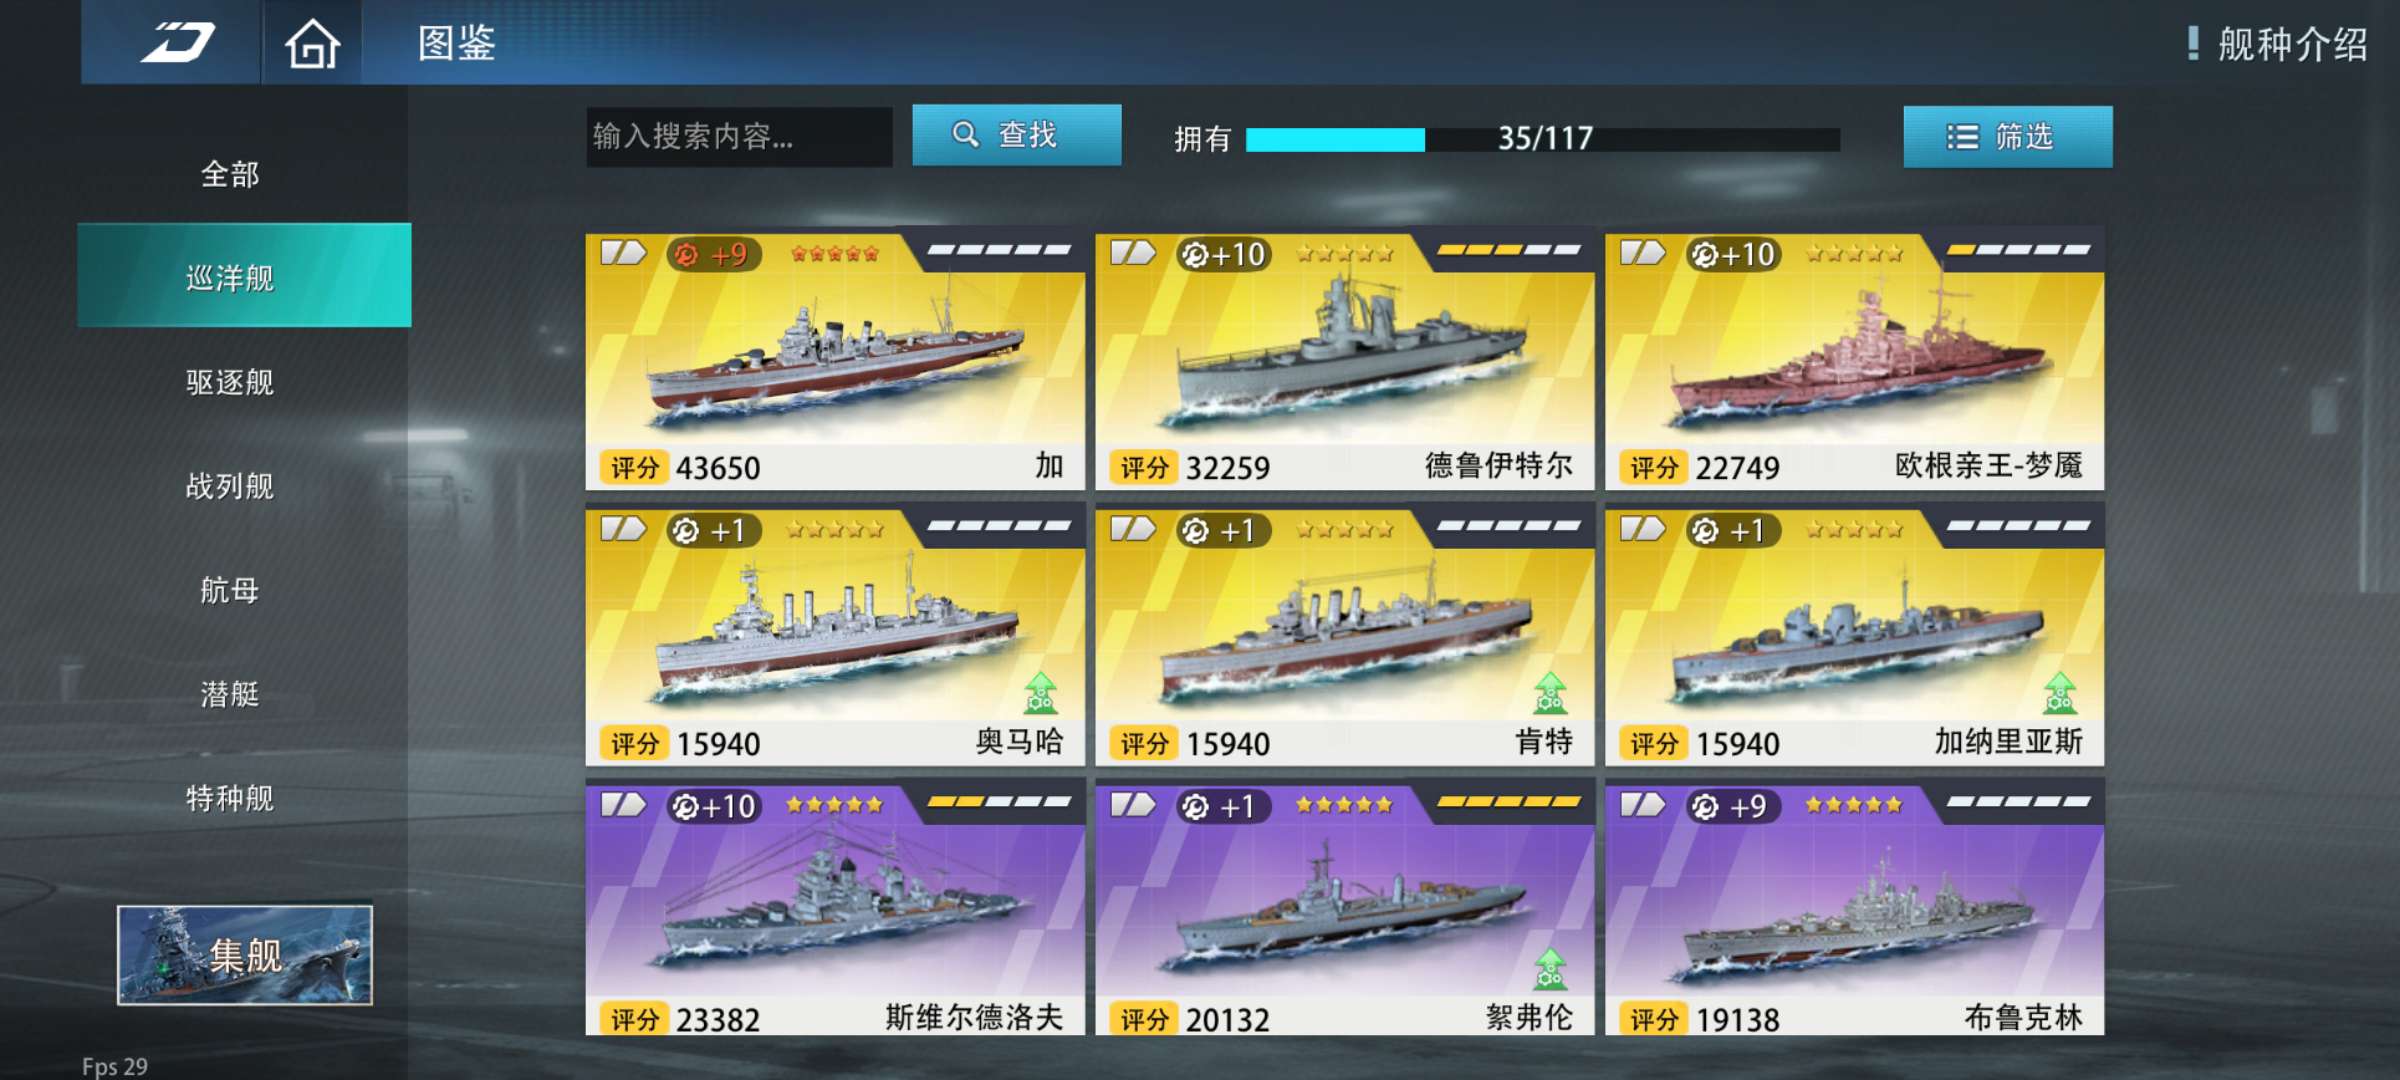Image resolution: width=2400 pixels, height=1080 pixels.
Task: Click green upgrade arrow on 絮弗伦 card
Action: pos(1551,968)
